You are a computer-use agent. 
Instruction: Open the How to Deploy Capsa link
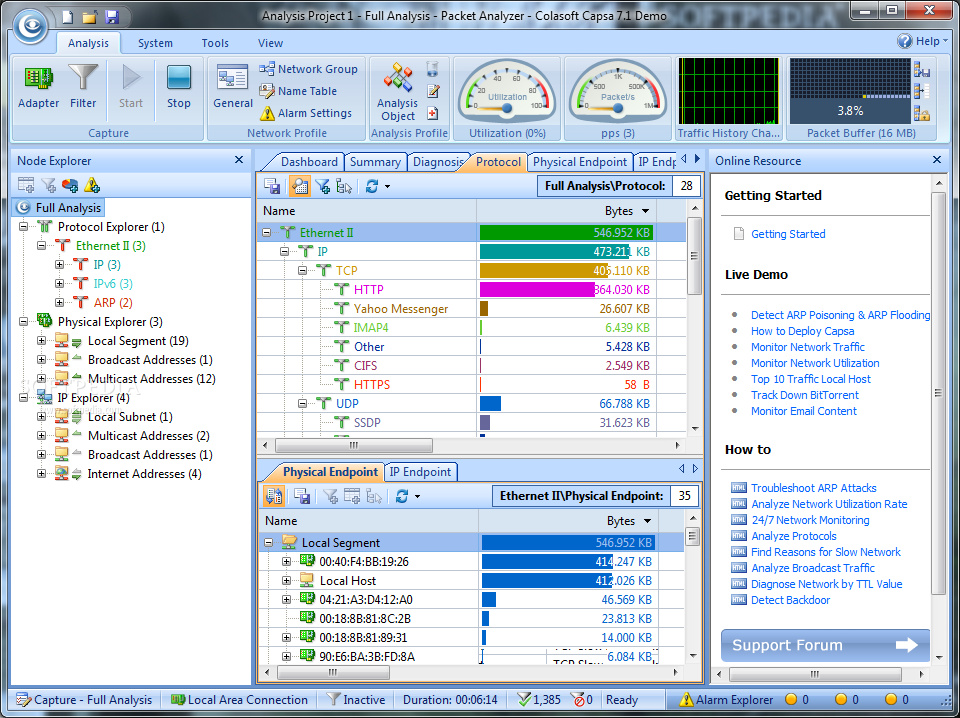point(802,331)
